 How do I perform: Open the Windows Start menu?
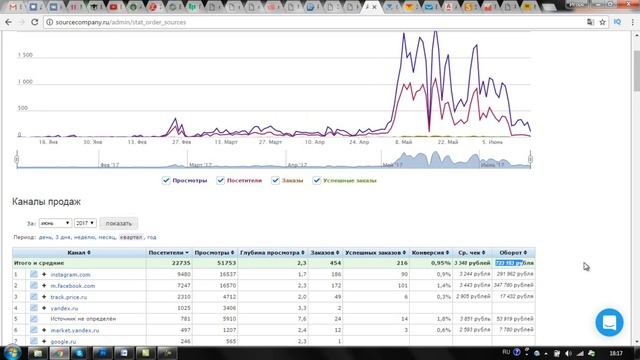click(12, 352)
